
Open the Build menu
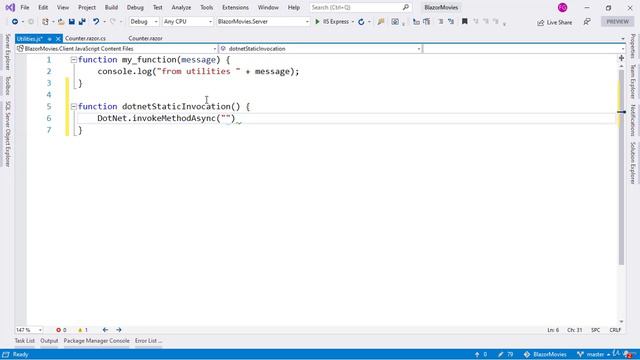coord(111,7)
